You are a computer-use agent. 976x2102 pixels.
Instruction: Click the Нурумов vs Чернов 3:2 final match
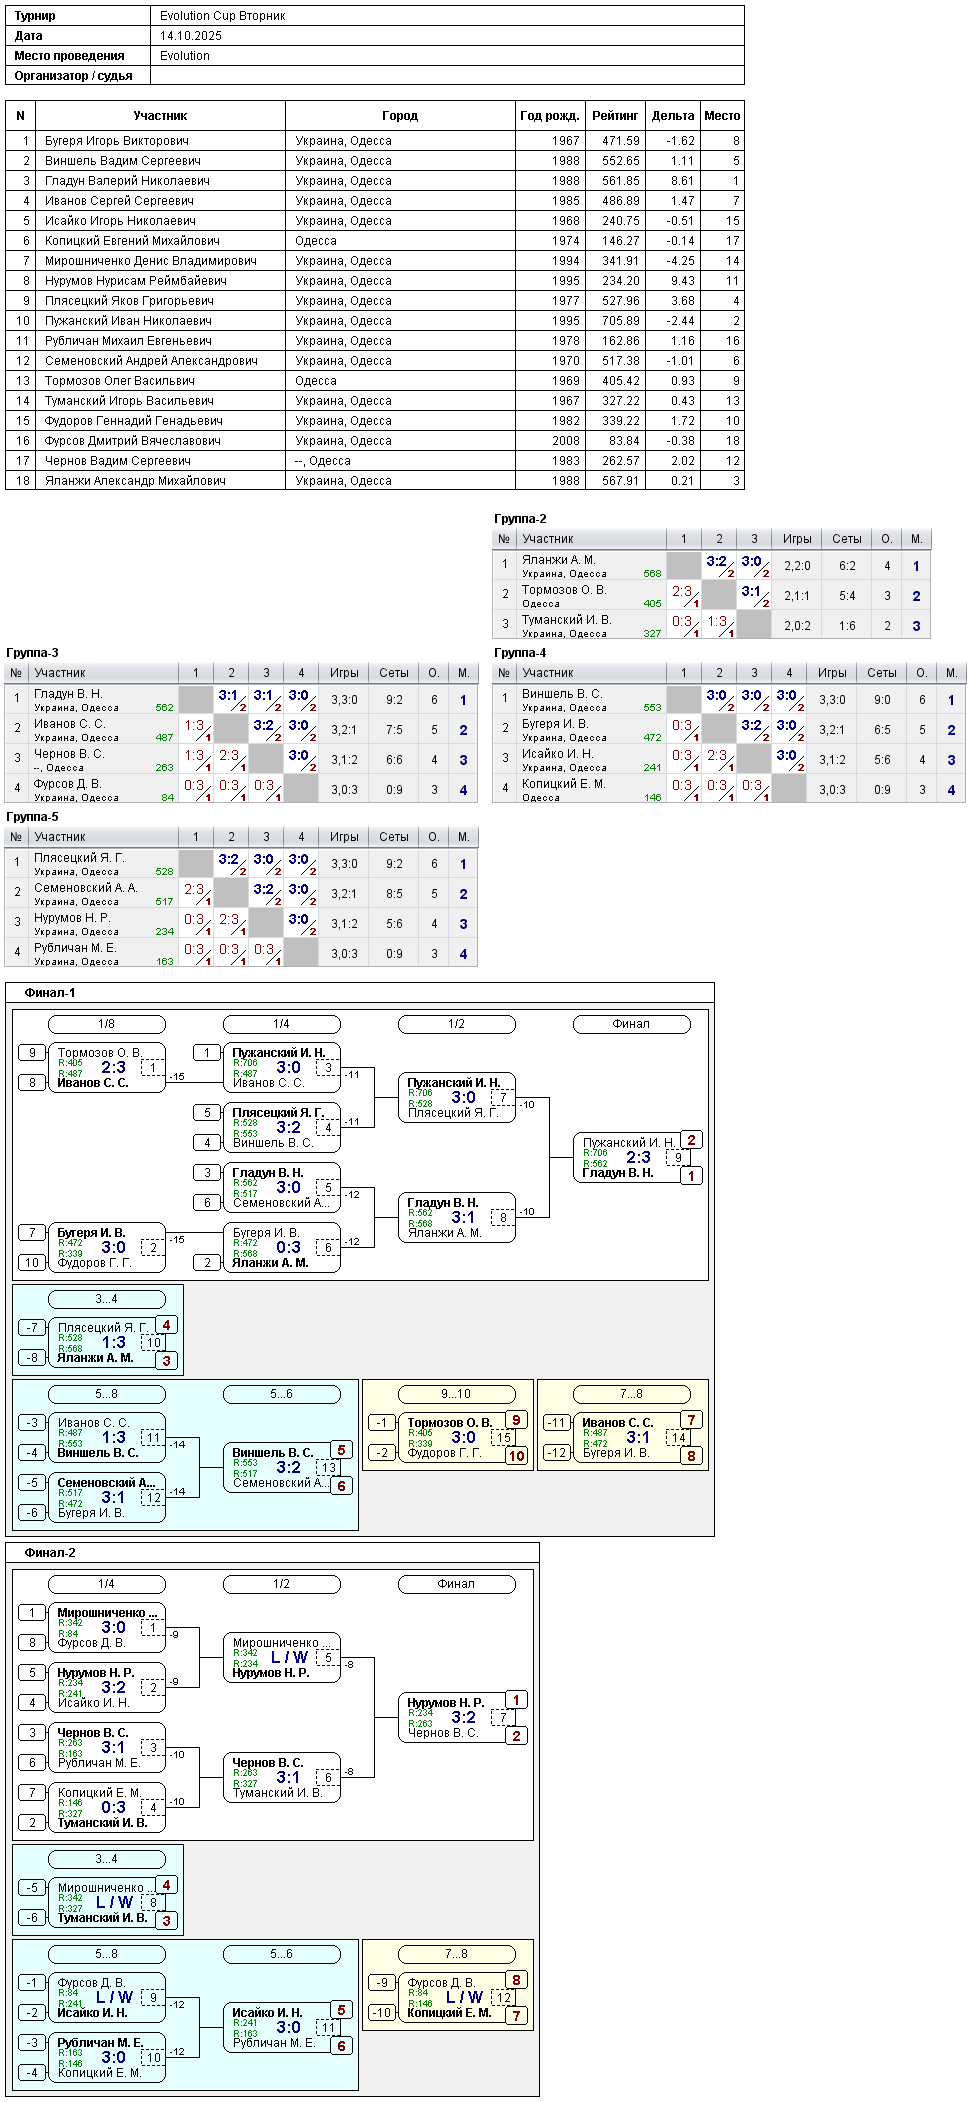tap(457, 1718)
